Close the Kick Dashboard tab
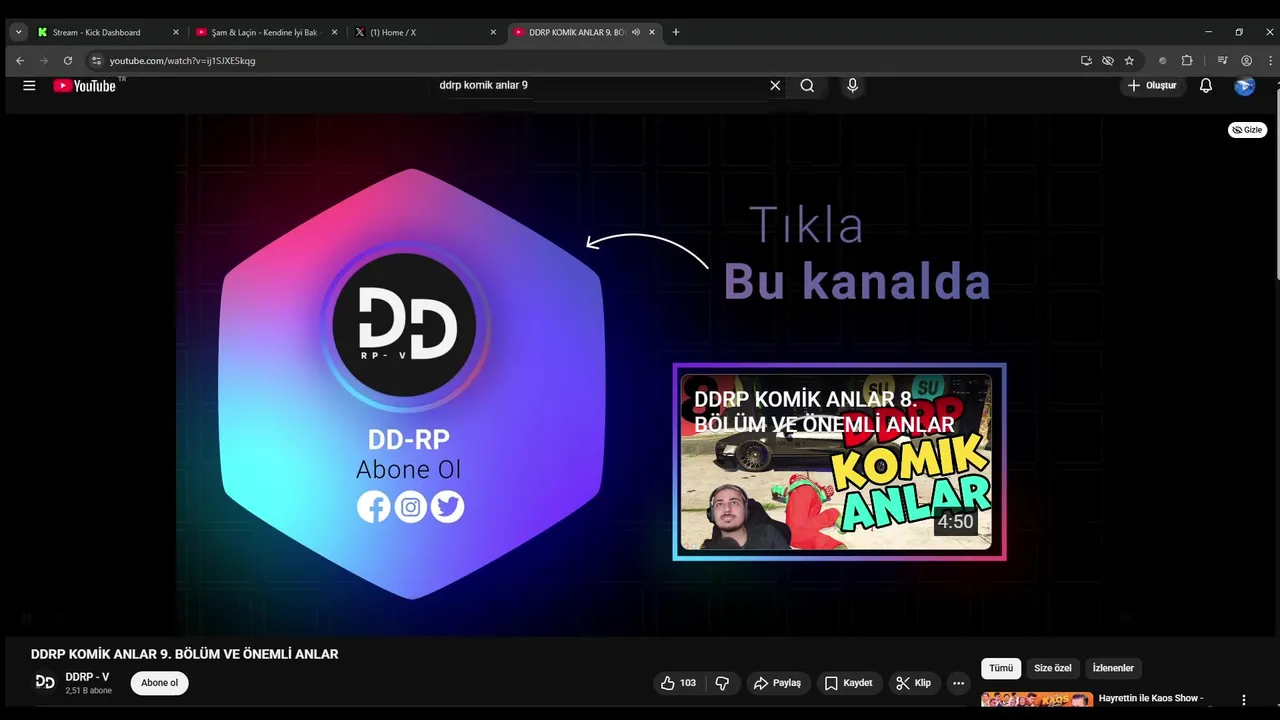 coord(175,32)
